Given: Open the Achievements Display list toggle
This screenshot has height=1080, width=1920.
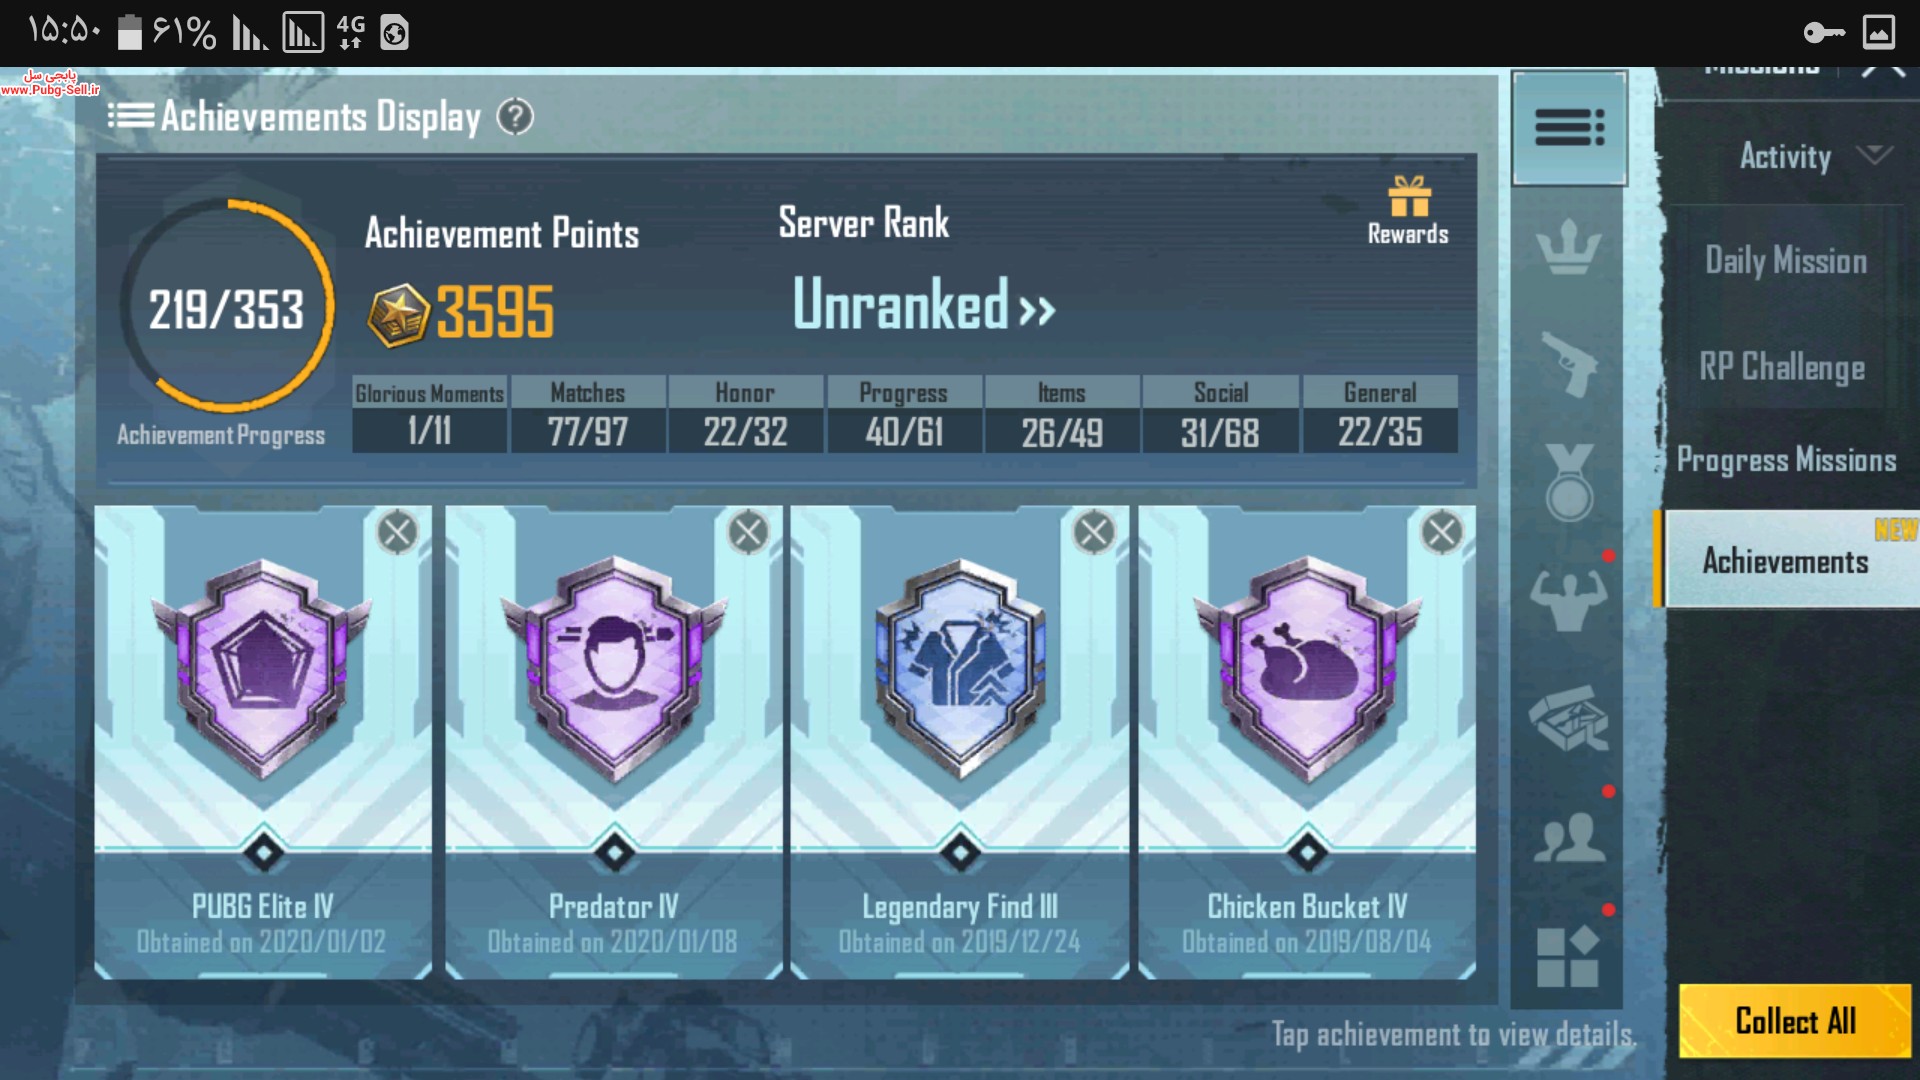Looking at the screenshot, I should coord(130,116).
